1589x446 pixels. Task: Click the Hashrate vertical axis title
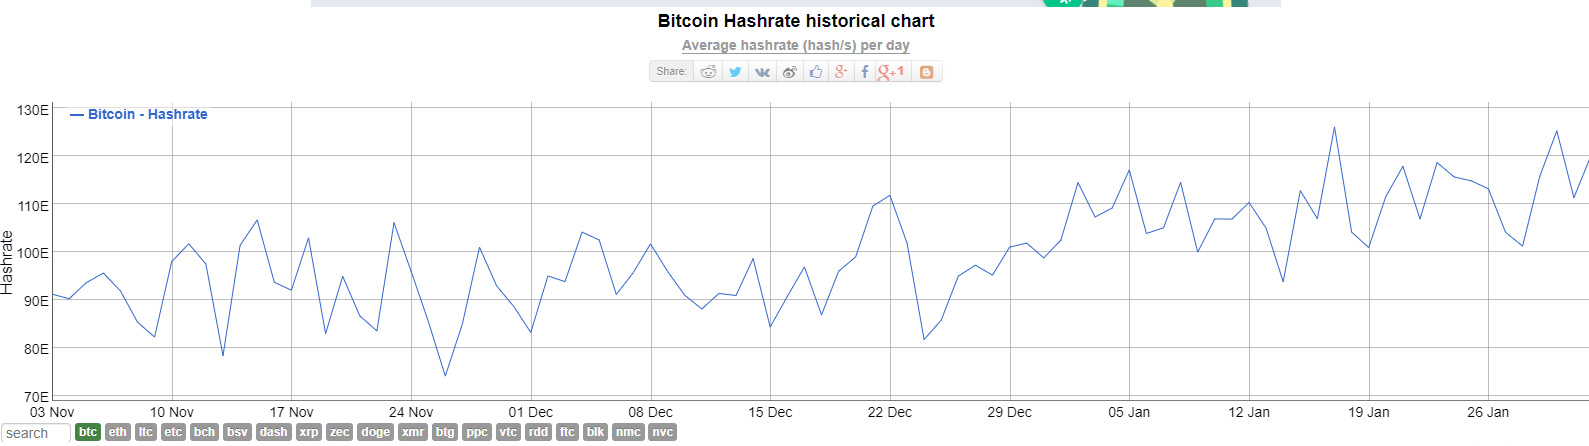8,262
